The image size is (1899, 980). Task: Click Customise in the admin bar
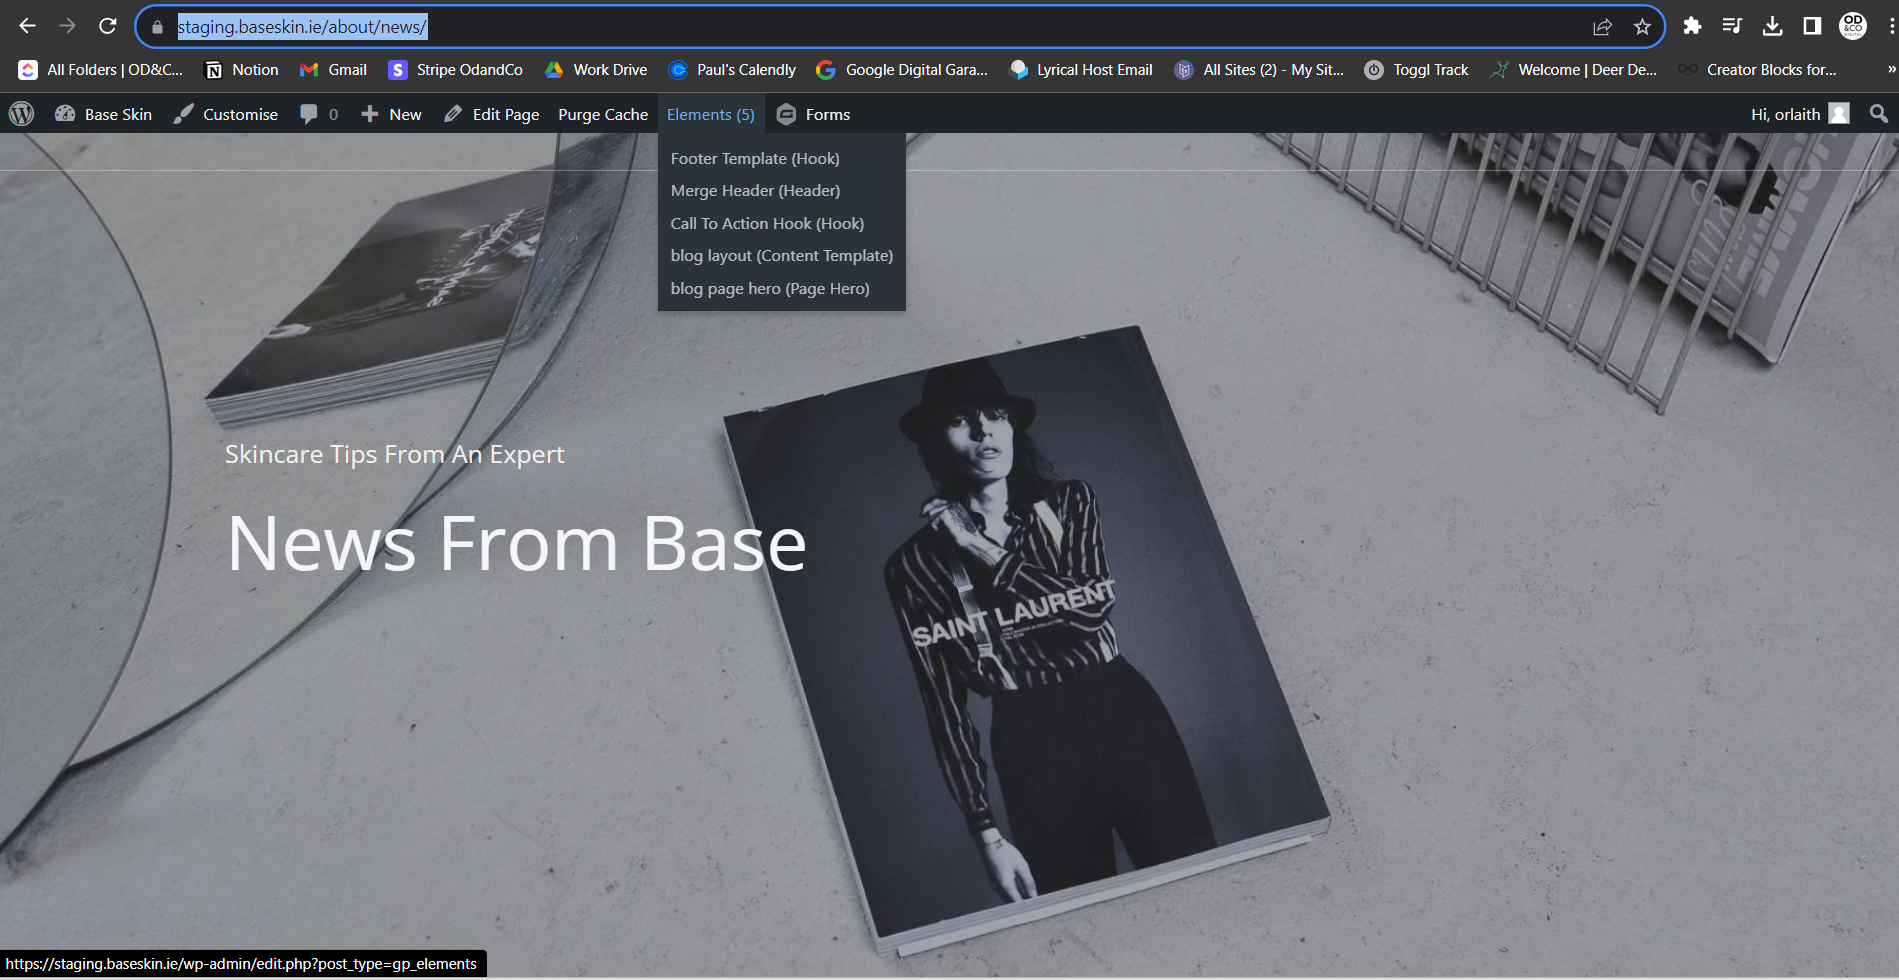pos(226,114)
